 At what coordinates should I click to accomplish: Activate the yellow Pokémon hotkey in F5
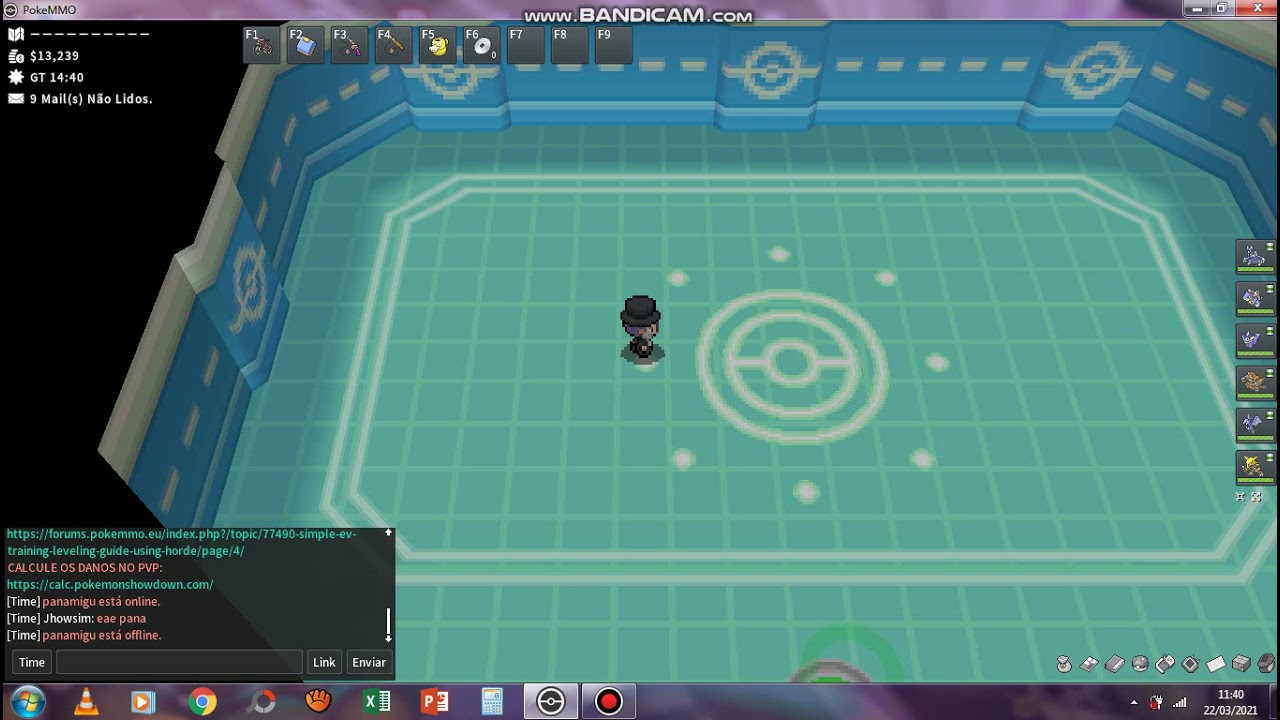(438, 46)
